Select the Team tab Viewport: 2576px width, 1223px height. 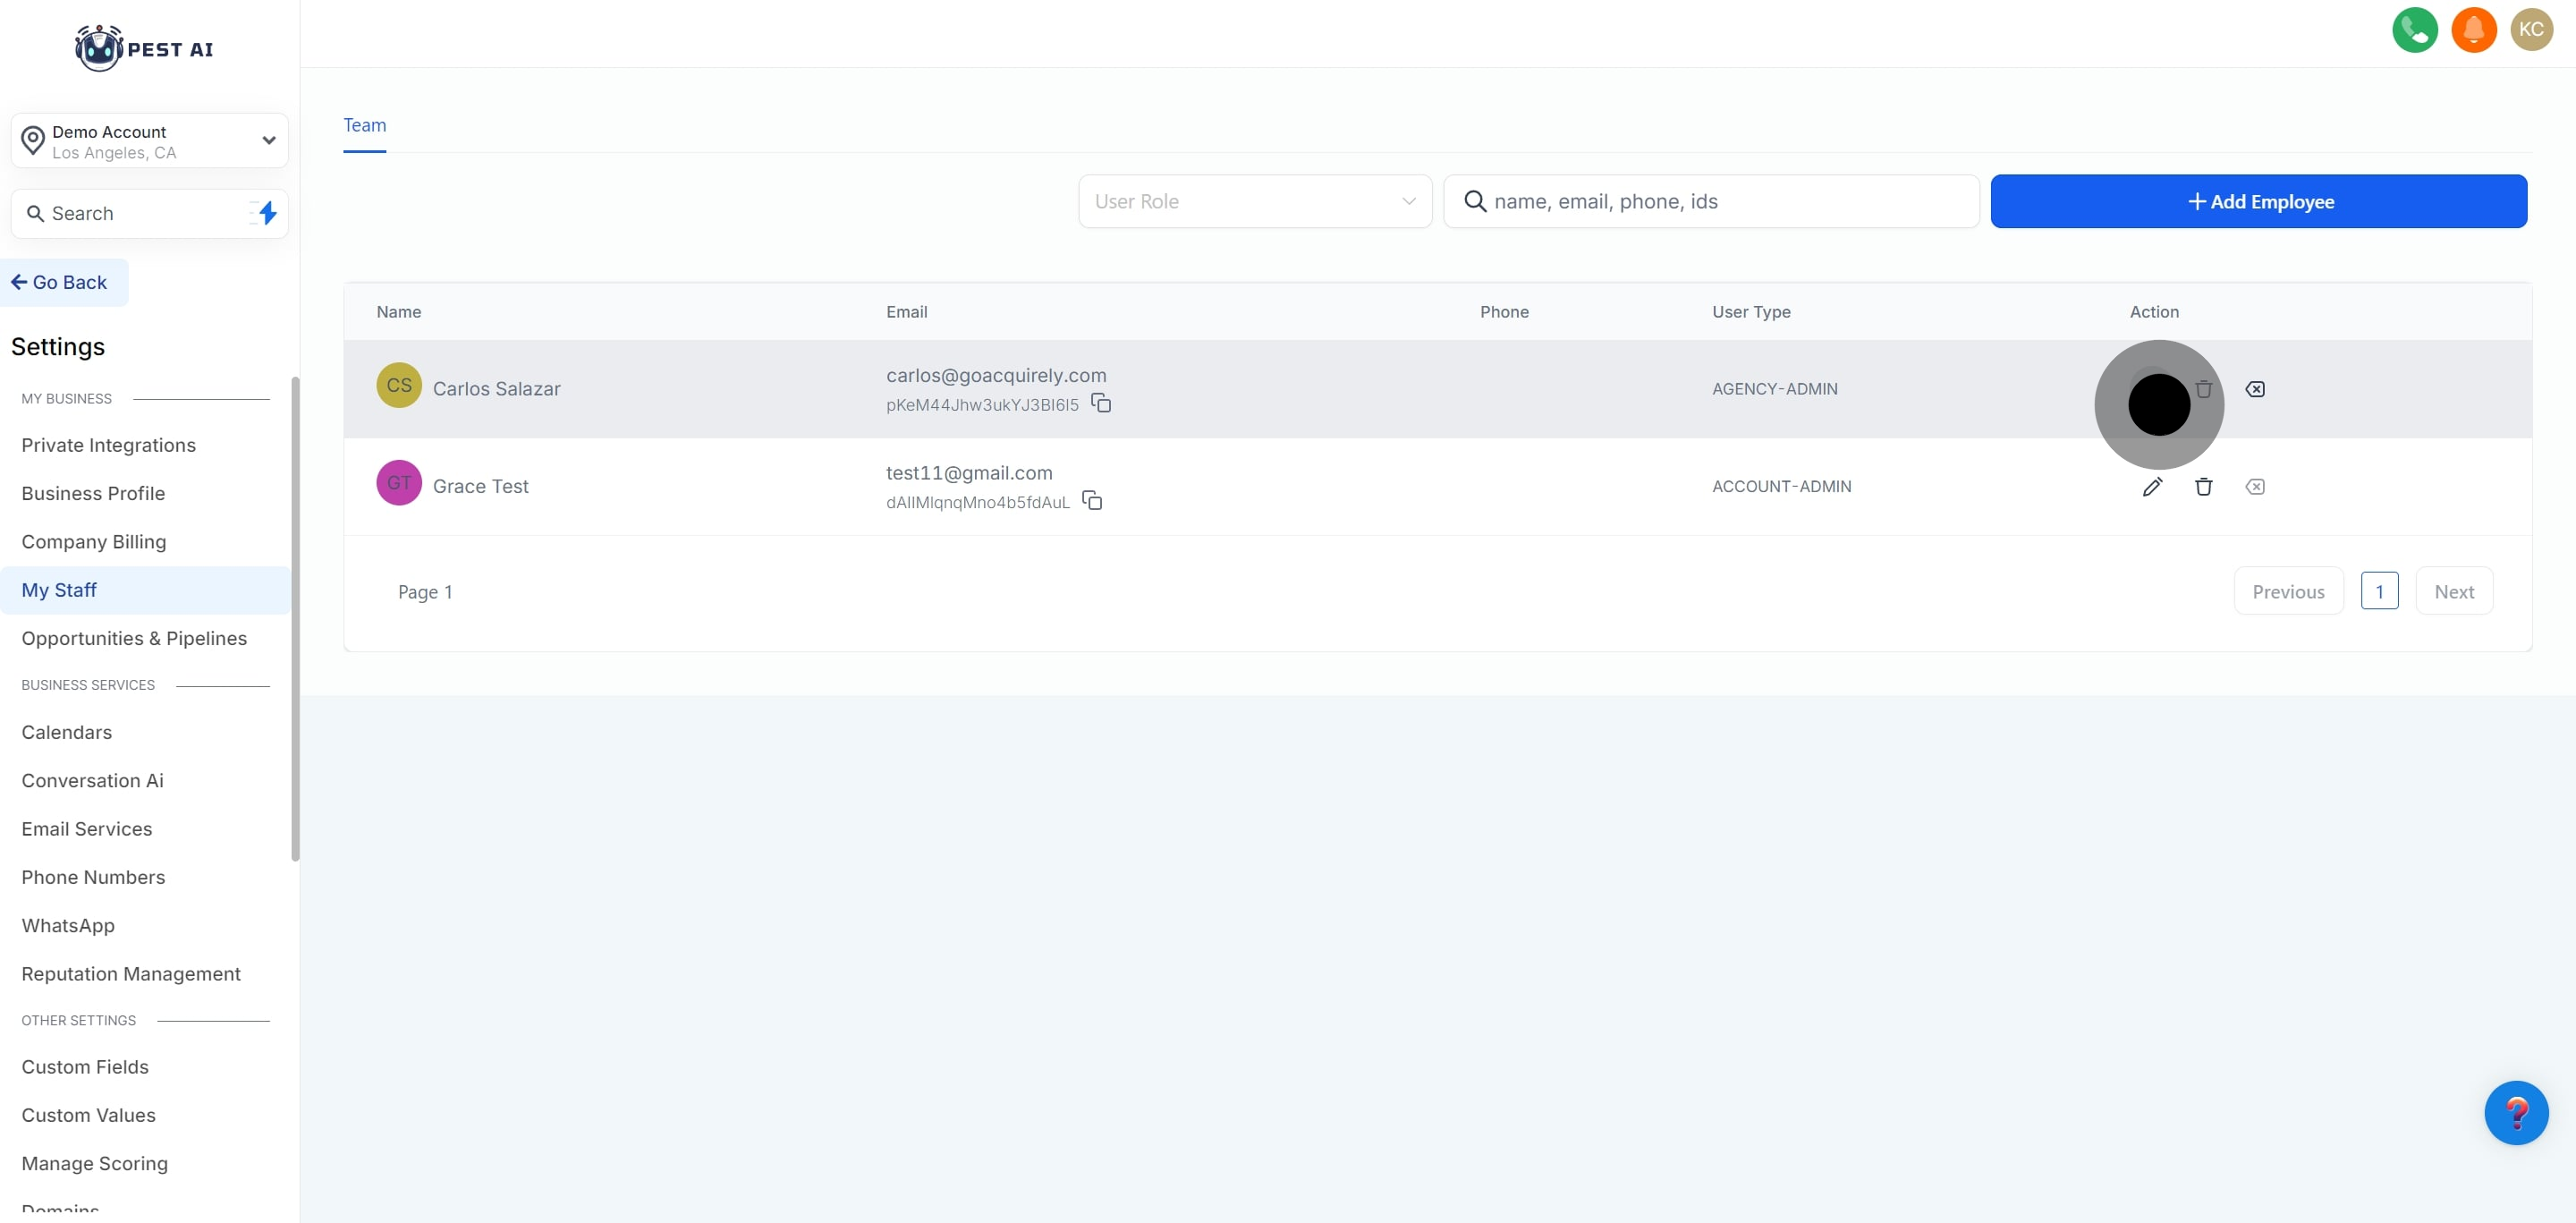tap(364, 126)
